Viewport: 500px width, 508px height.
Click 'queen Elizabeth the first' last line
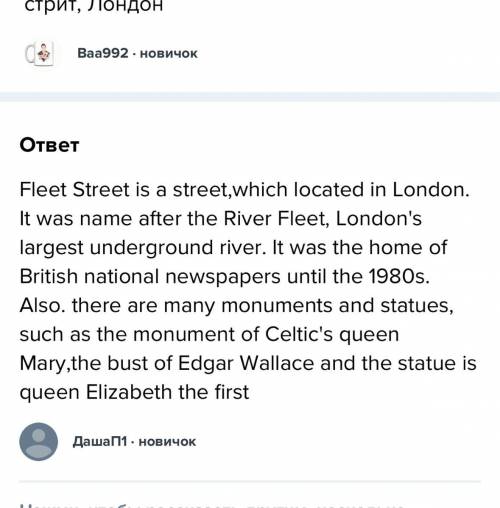134,392
